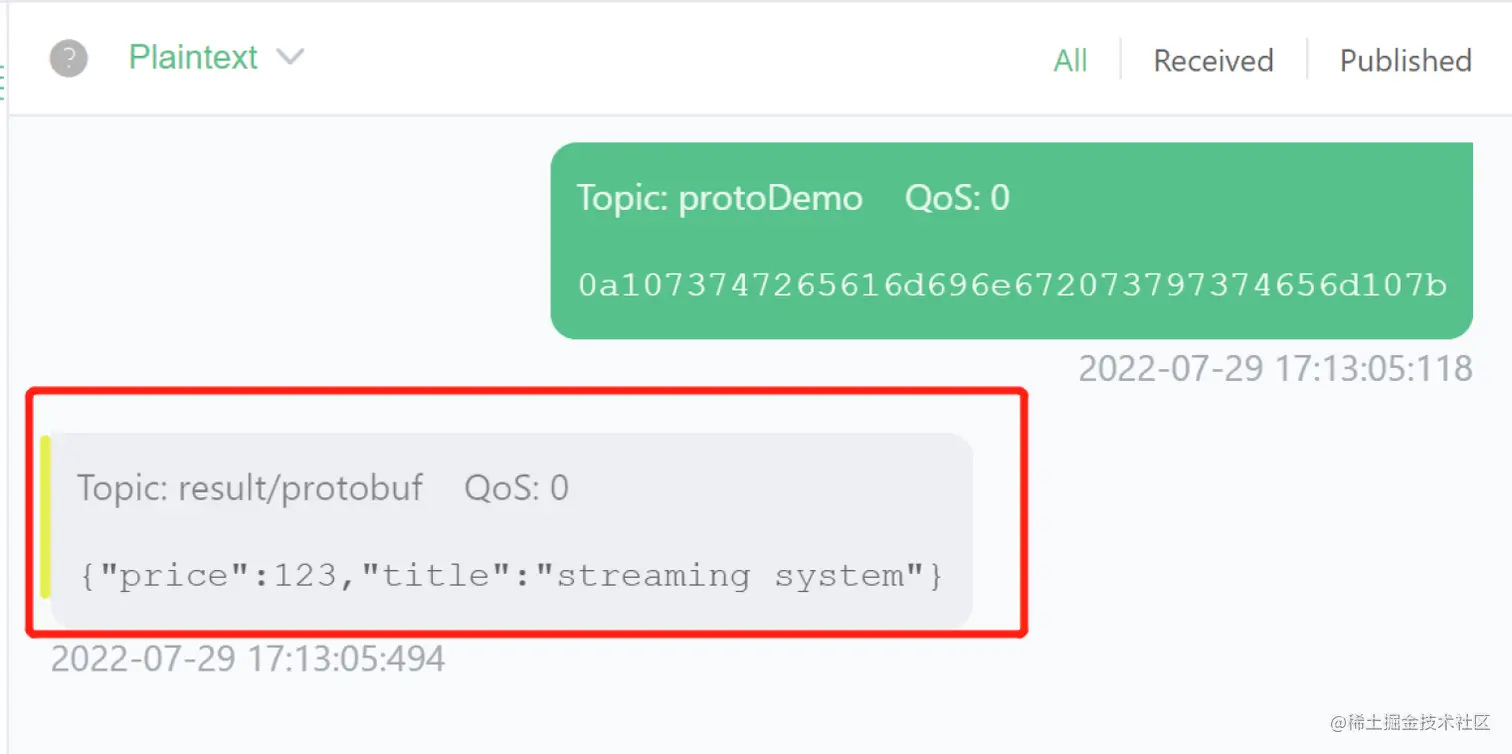Select the Topic: protoDemo label
The height and width of the screenshot is (754, 1512).
pyautogui.click(x=719, y=198)
